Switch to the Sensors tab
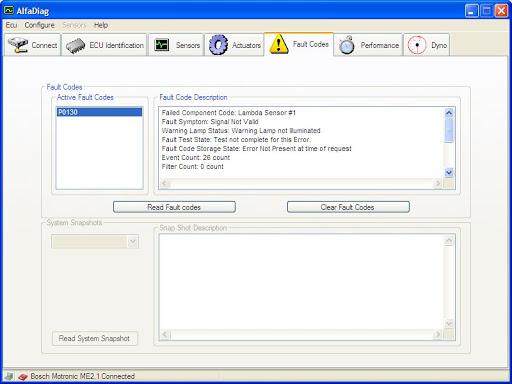Image resolution: width=512 pixels, height=384 pixels. coord(176,45)
